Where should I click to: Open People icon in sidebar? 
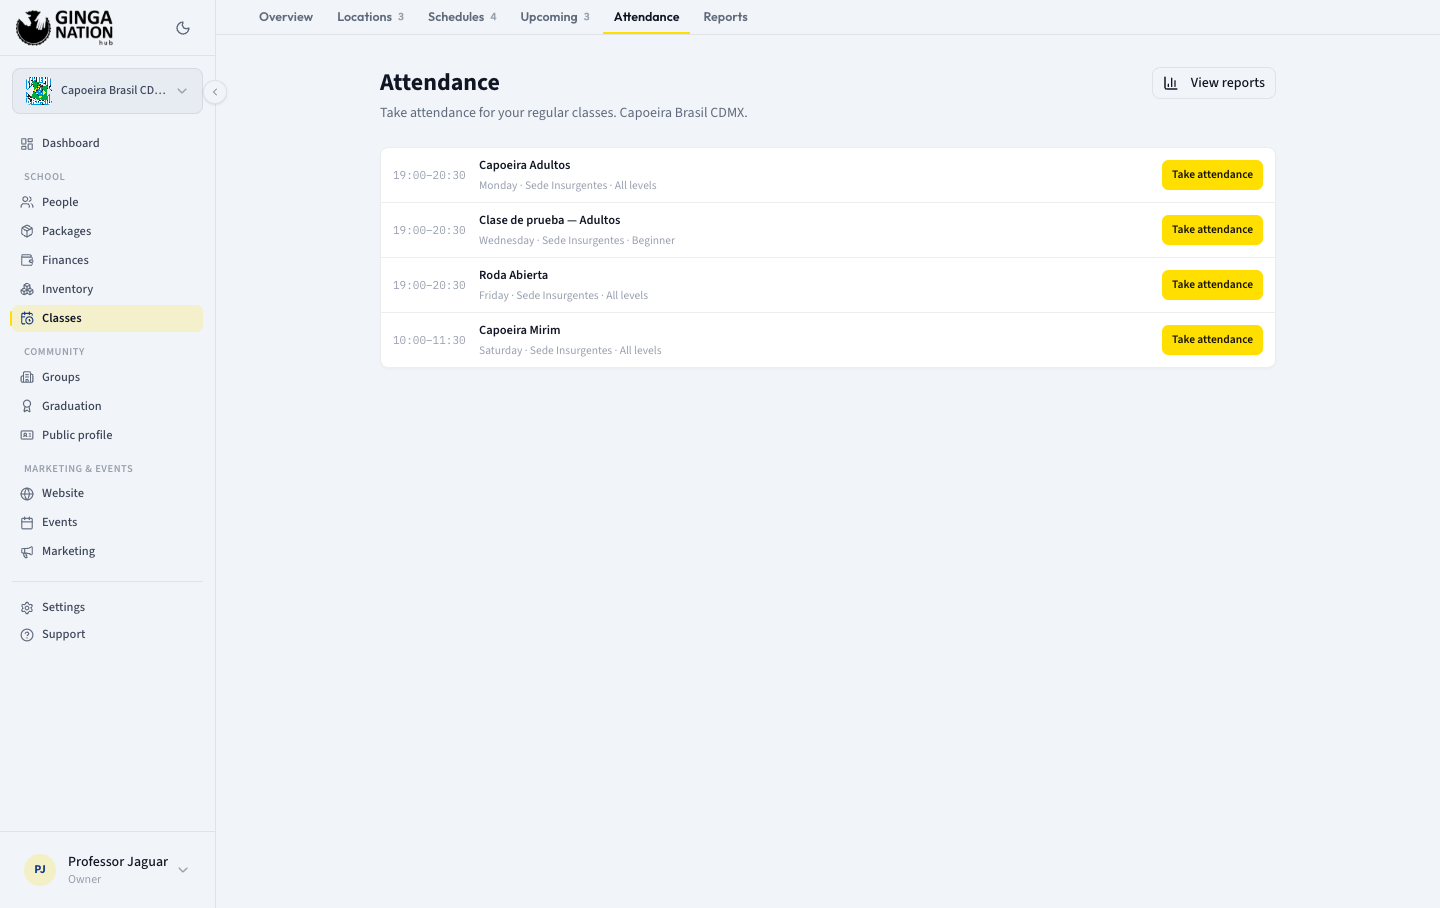[27, 202]
